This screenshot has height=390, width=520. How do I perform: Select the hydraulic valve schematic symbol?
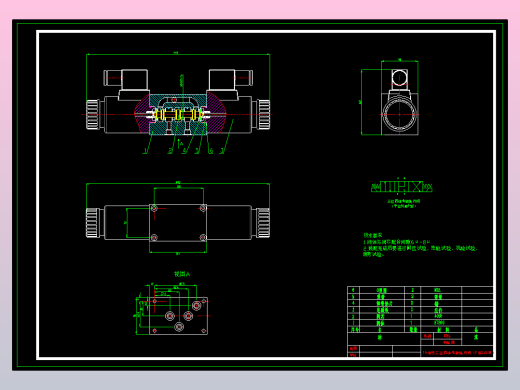[x=402, y=187]
